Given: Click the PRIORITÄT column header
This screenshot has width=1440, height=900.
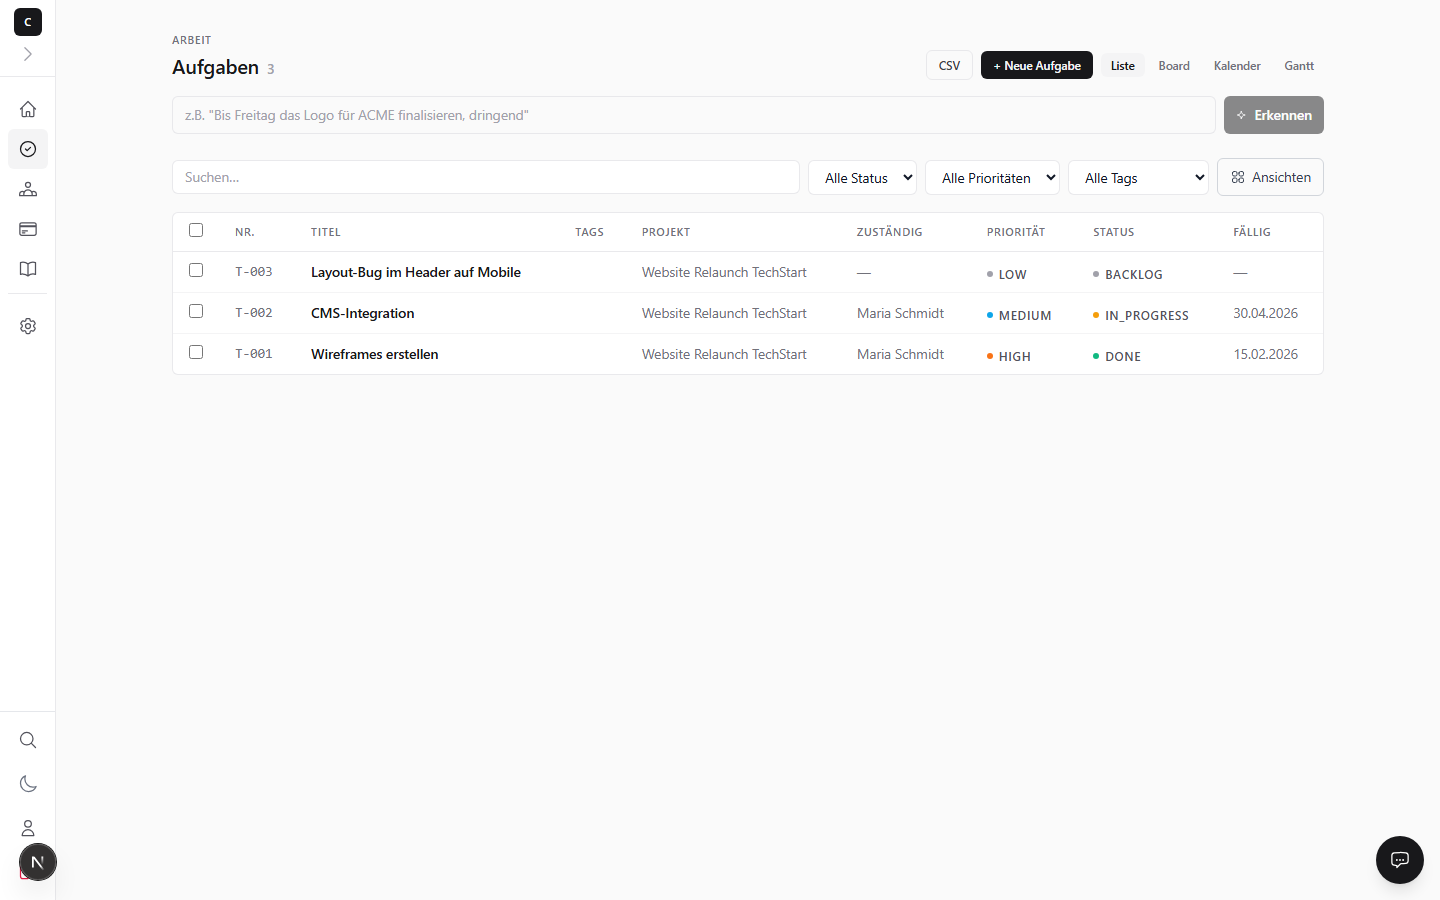Looking at the screenshot, I should coord(1016,232).
